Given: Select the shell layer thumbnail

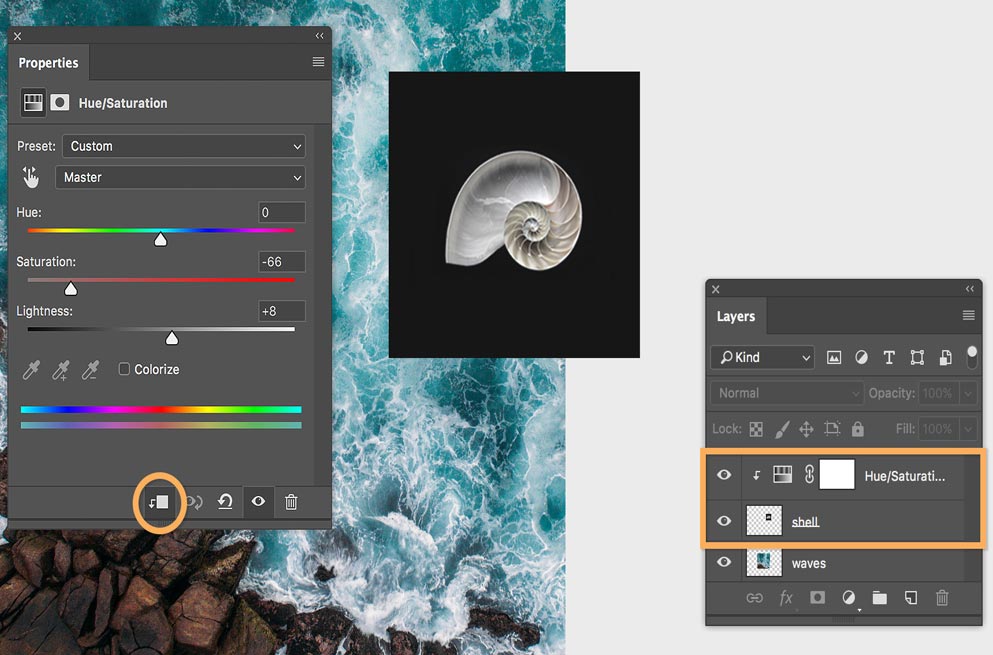Looking at the screenshot, I should [764, 521].
